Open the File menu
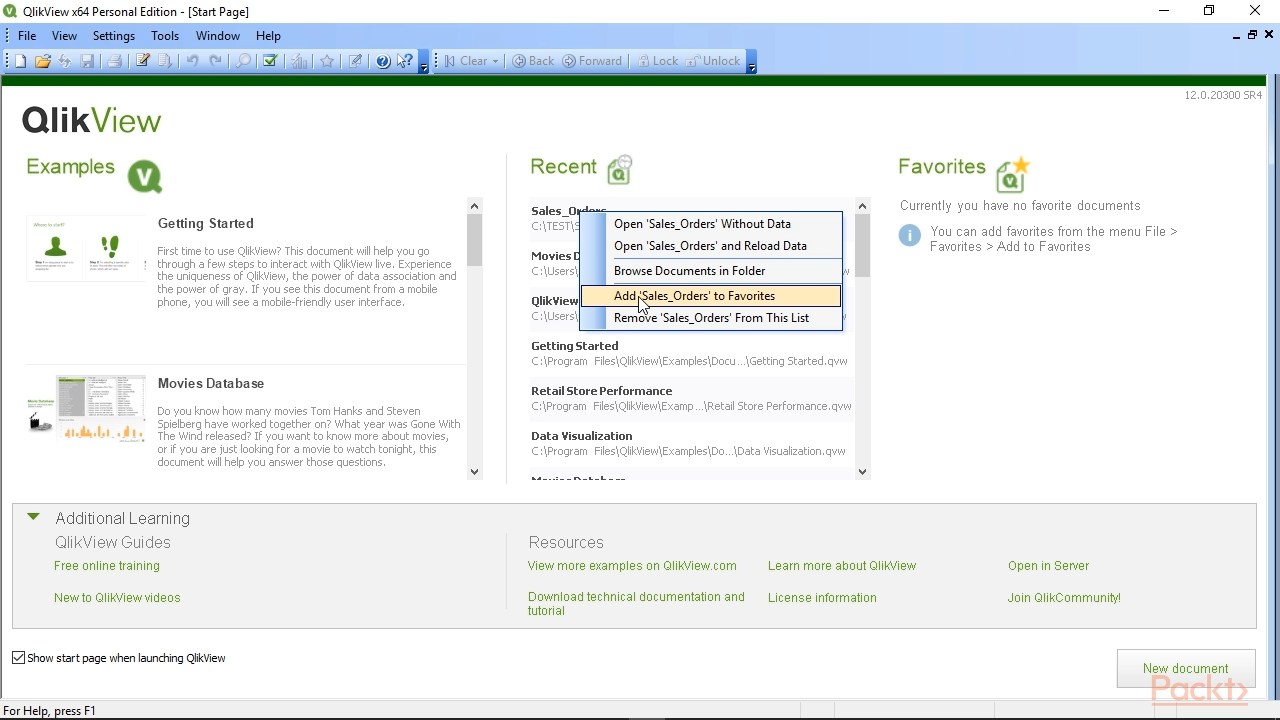Screen dimensions: 1280x720 27,35
